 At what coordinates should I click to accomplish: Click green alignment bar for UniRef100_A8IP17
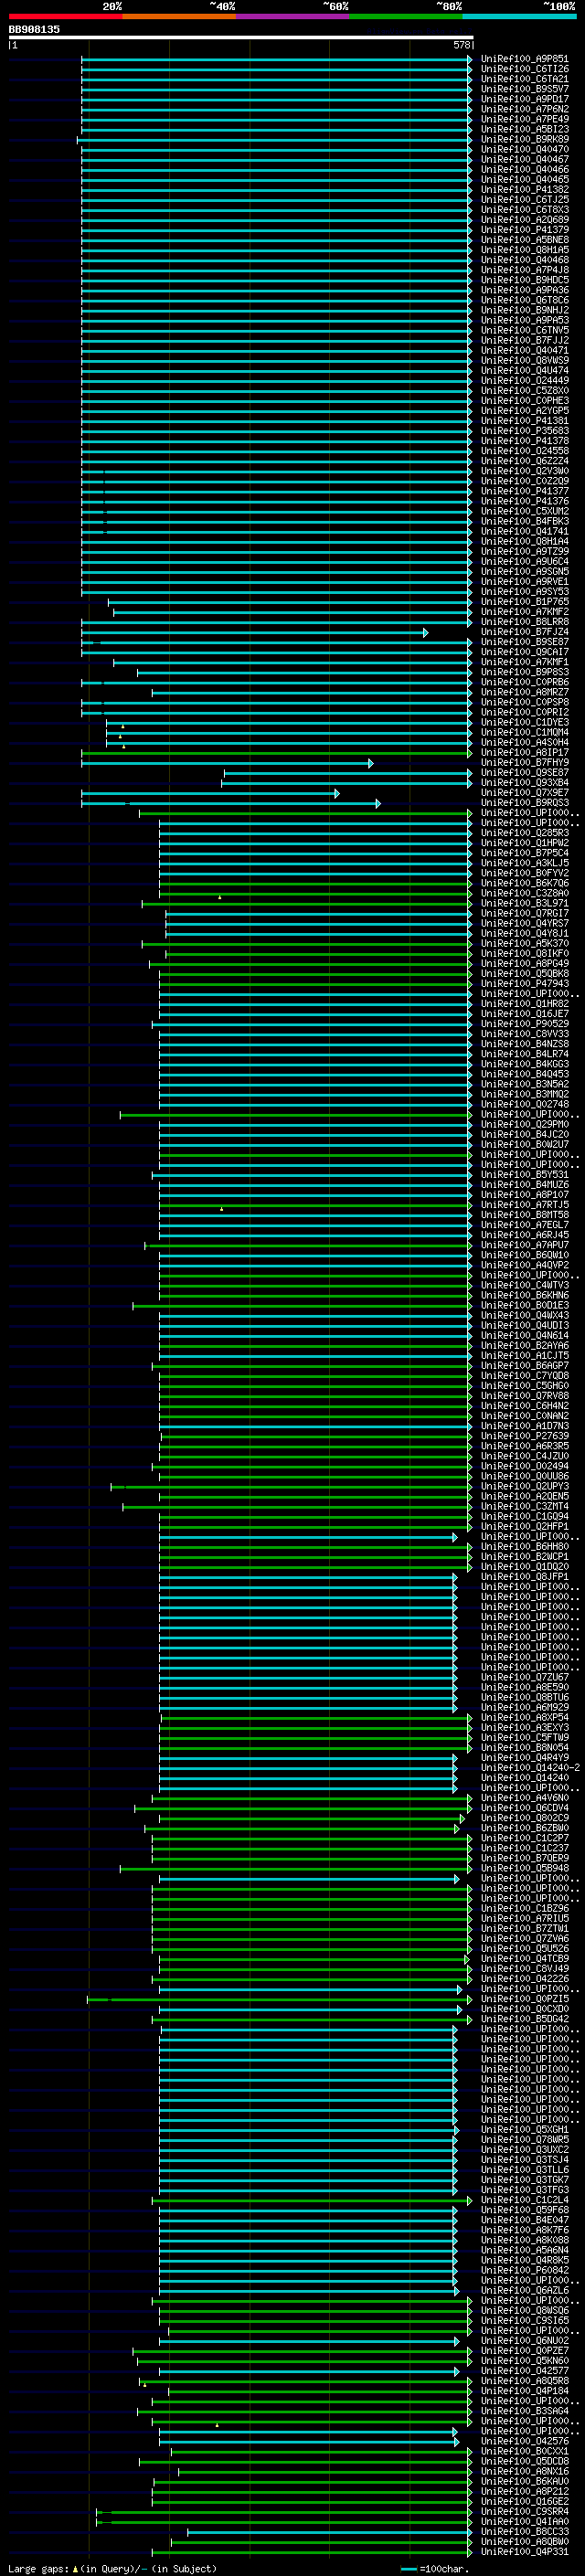click(276, 752)
